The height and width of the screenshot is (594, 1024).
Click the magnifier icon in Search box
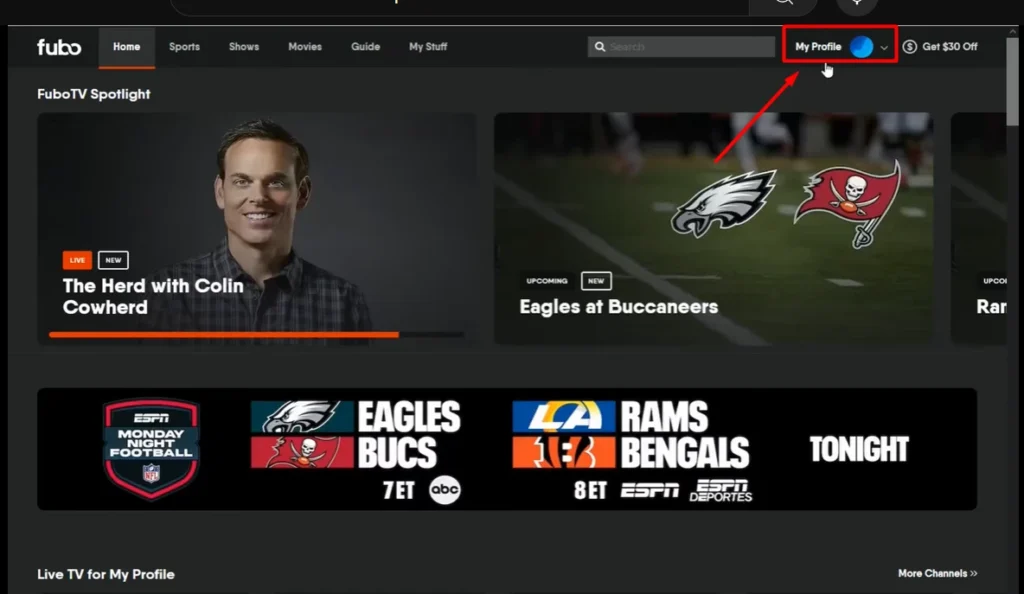tap(600, 47)
